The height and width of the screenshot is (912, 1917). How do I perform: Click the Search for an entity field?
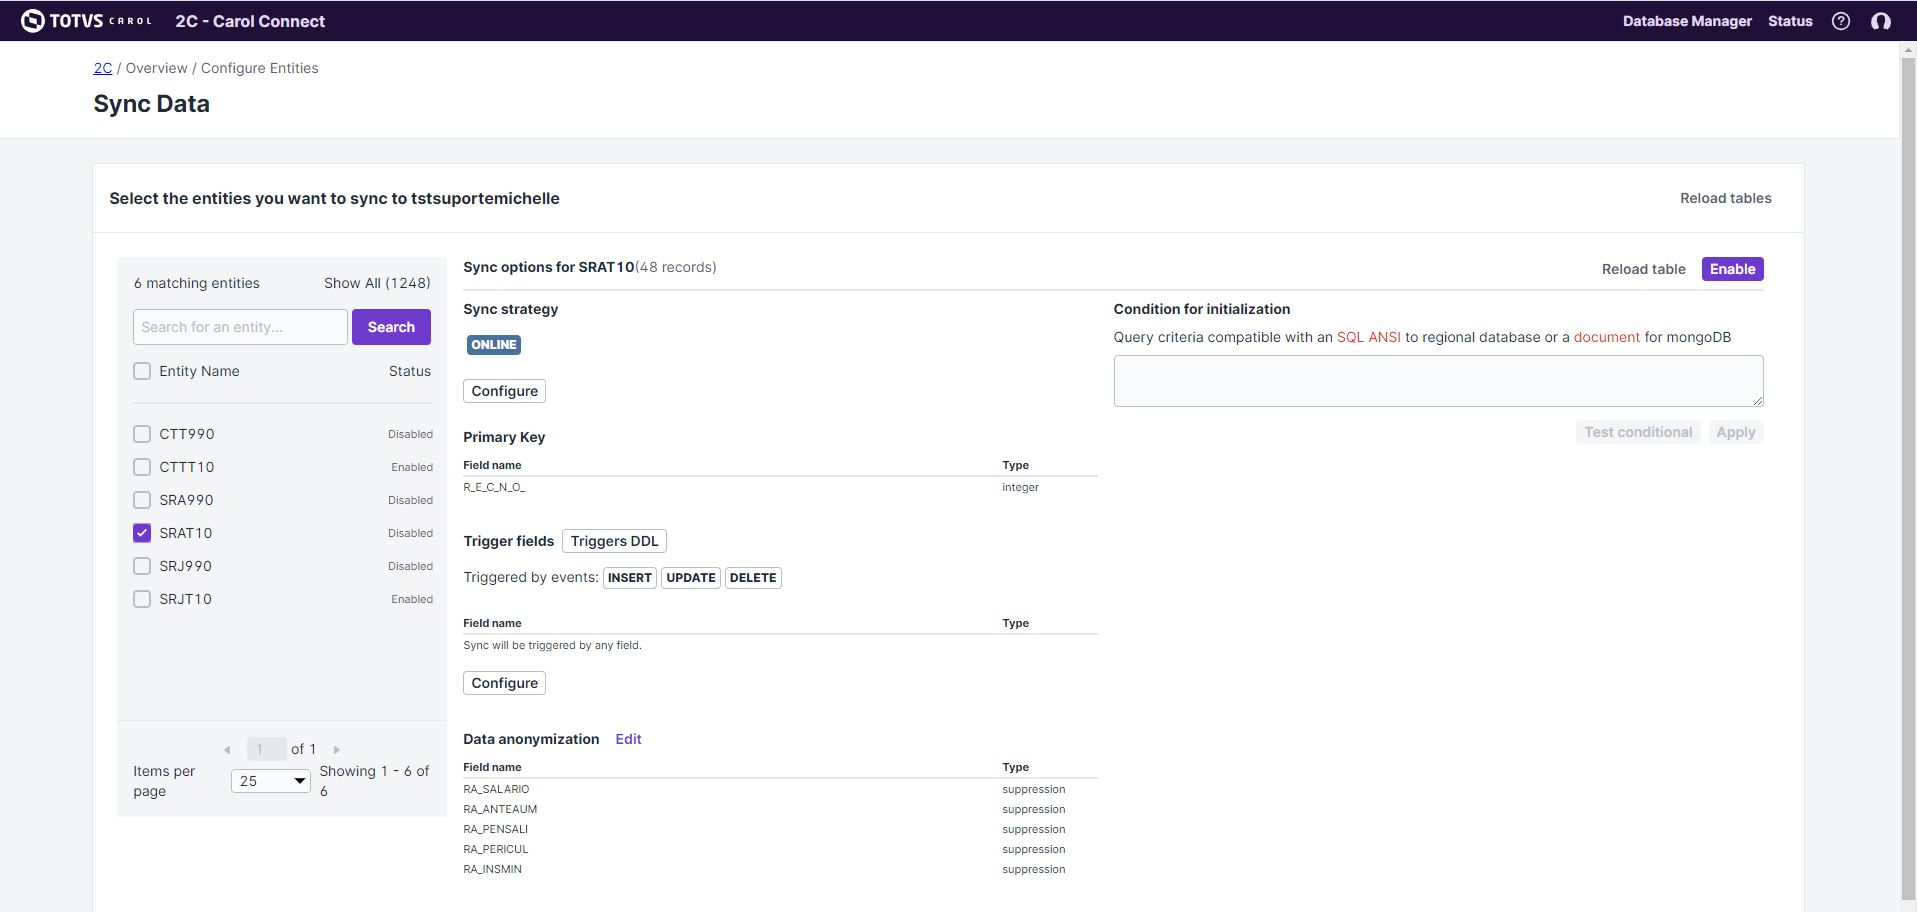pos(240,327)
